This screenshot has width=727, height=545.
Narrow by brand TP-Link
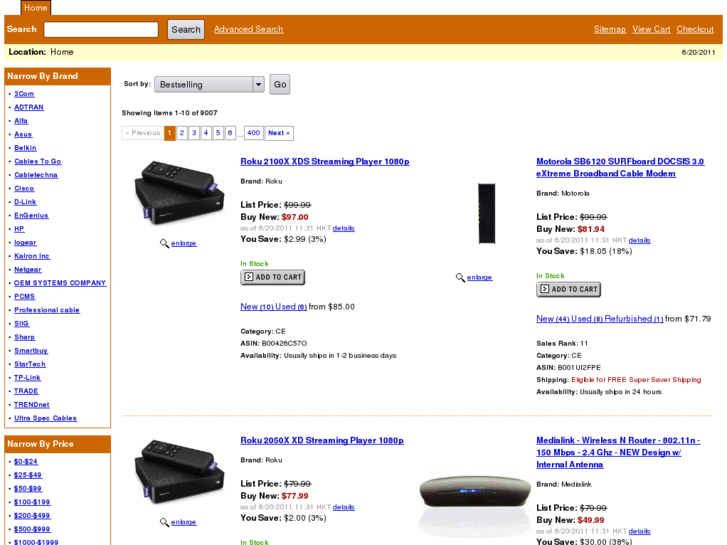27,378
